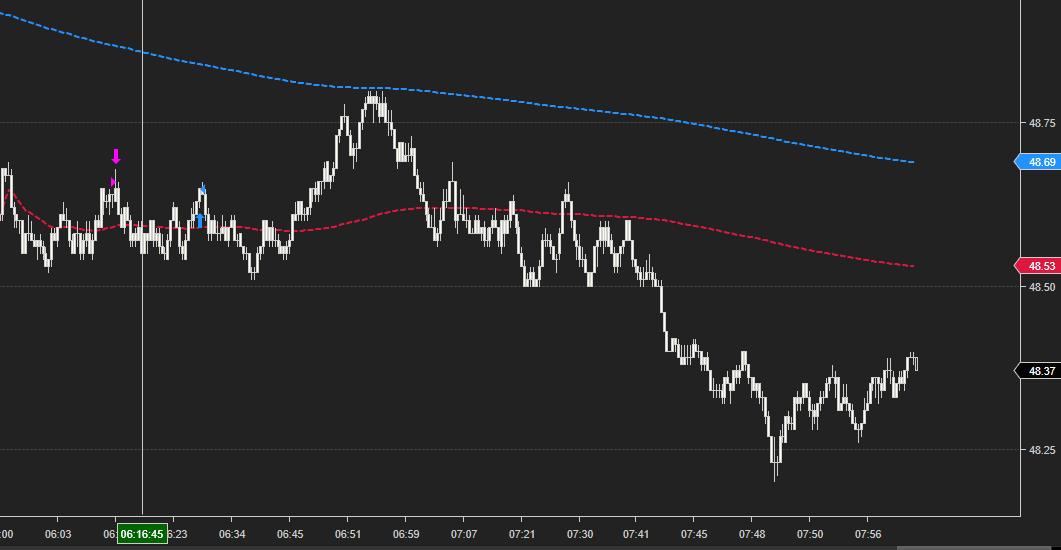Click the 07:21 time axis label
This screenshot has width=1061, height=550.
[522, 534]
